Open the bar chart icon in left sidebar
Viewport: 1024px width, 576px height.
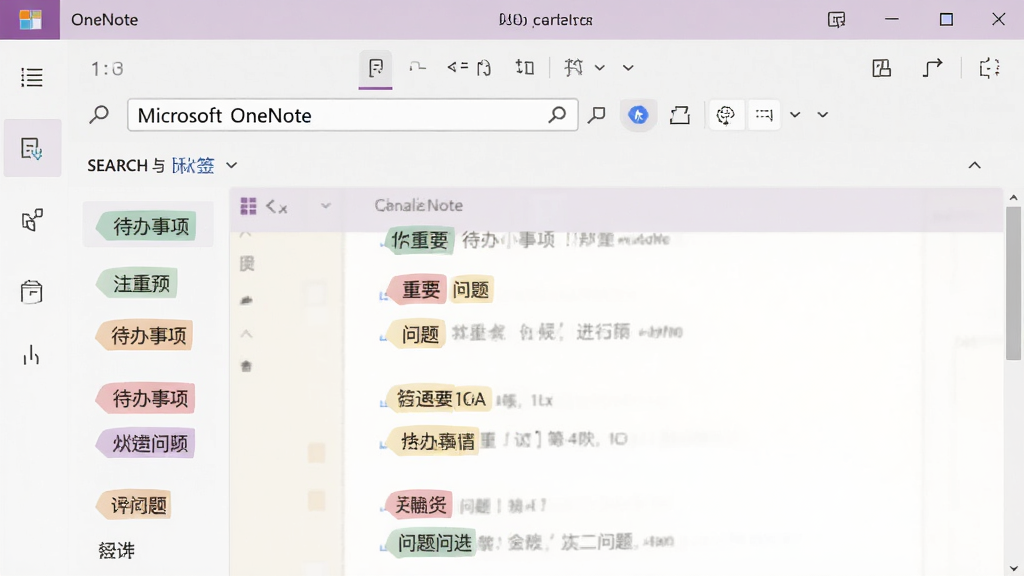point(31,356)
